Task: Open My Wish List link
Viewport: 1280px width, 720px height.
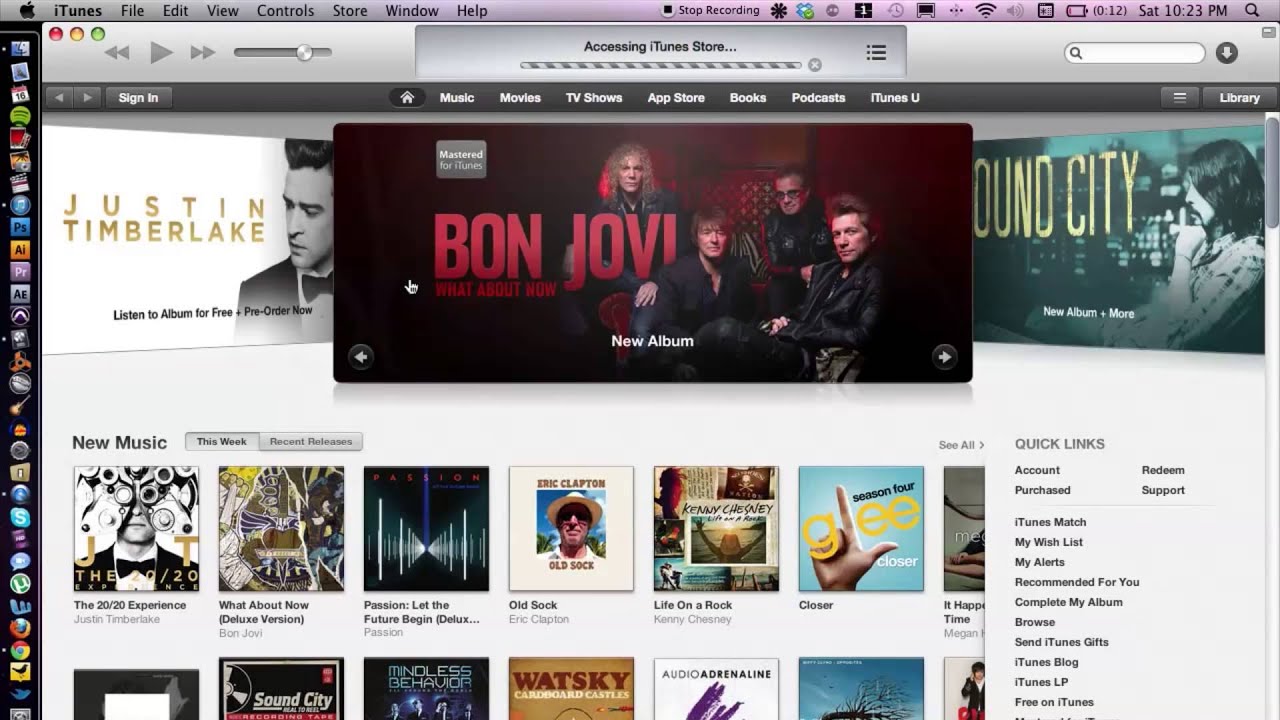Action: (1049, 542)
